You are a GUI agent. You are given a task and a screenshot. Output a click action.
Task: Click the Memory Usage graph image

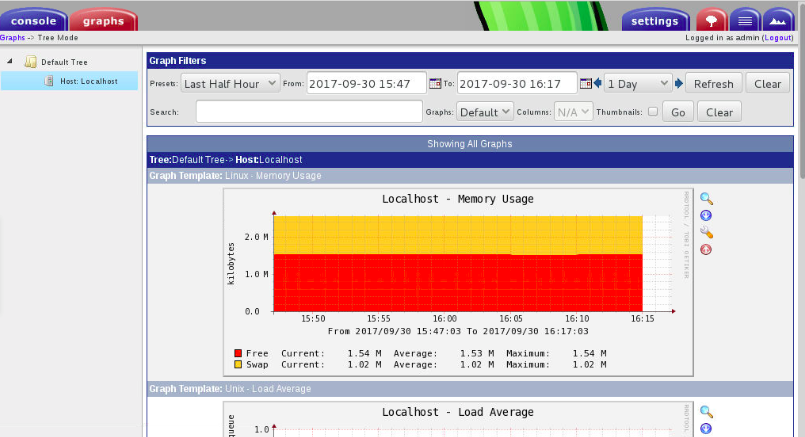[x=458, y=282]
